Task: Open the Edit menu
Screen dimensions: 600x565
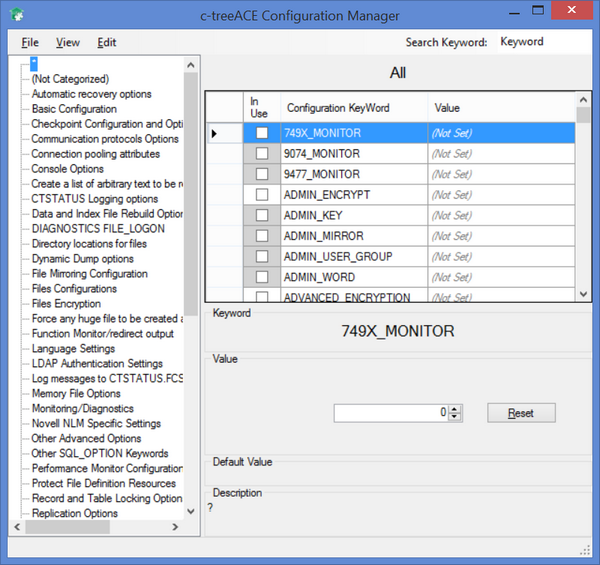Action: click(107, 43)
